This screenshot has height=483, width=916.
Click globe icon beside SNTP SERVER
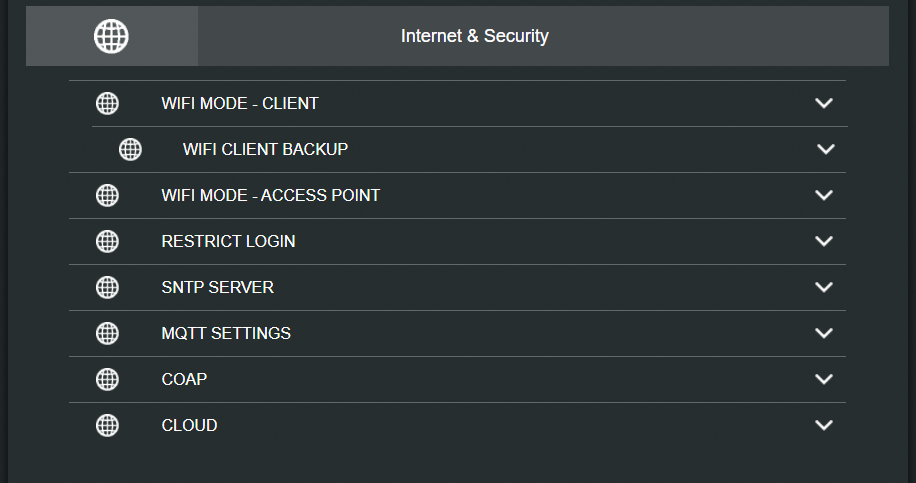(x=107, y=287)
